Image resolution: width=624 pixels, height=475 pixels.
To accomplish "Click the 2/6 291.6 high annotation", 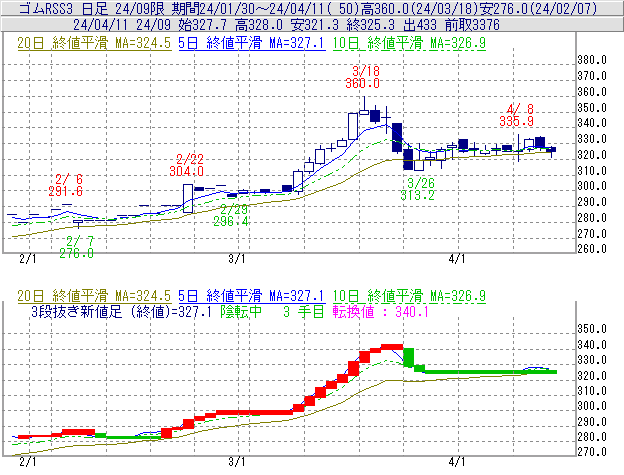I will click(66, 185).
